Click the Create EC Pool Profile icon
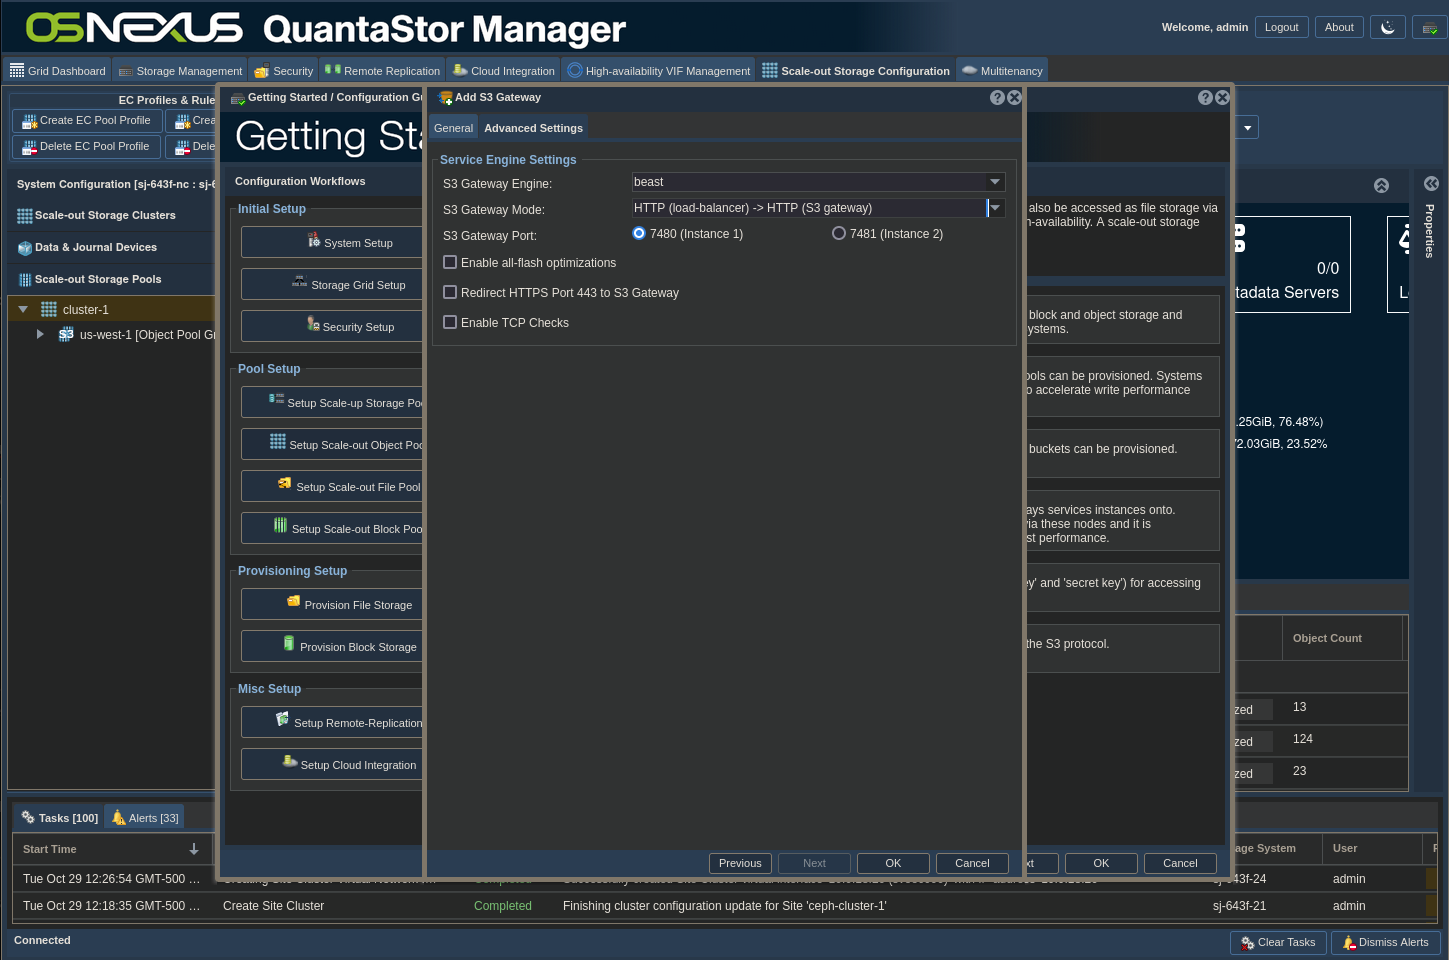The width and height of the screenshot is (1449, 960). pos(29,121)
